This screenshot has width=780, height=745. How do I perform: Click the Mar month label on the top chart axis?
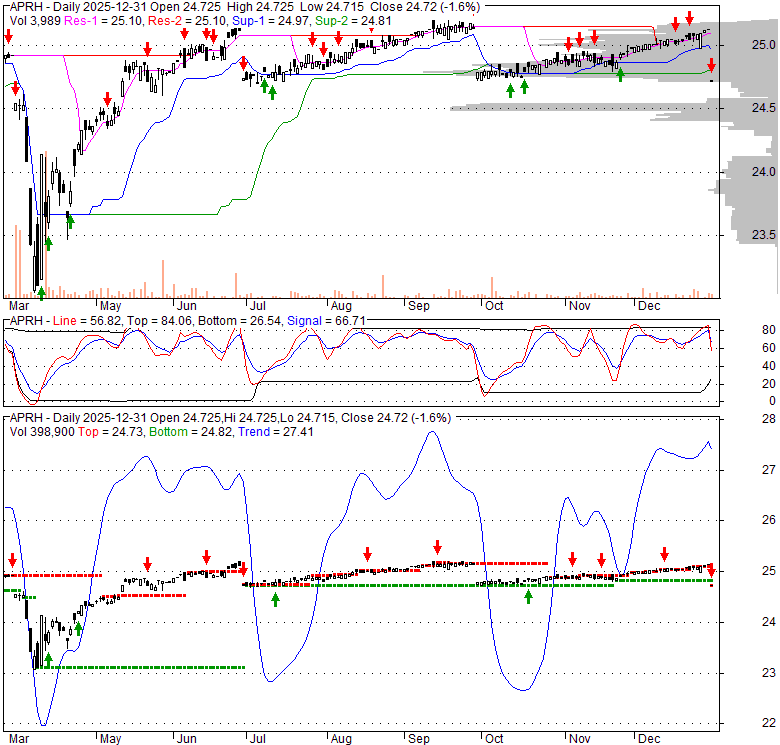click(18, 305)
